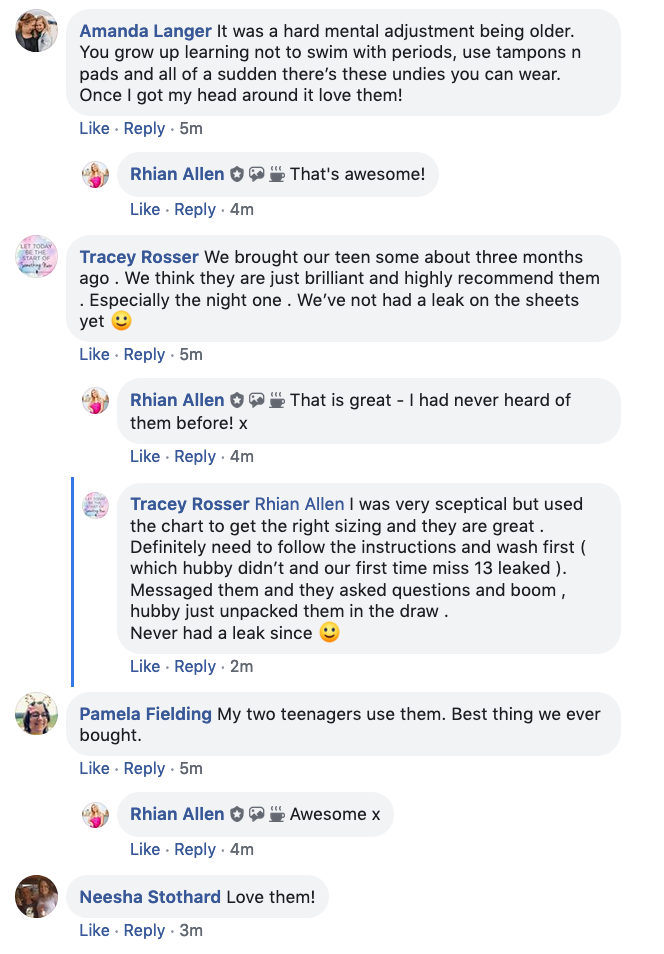Click coffee cup badge on "That is great" reply
This screenshot has width=664, height=954.
click(x=277, y=400)
